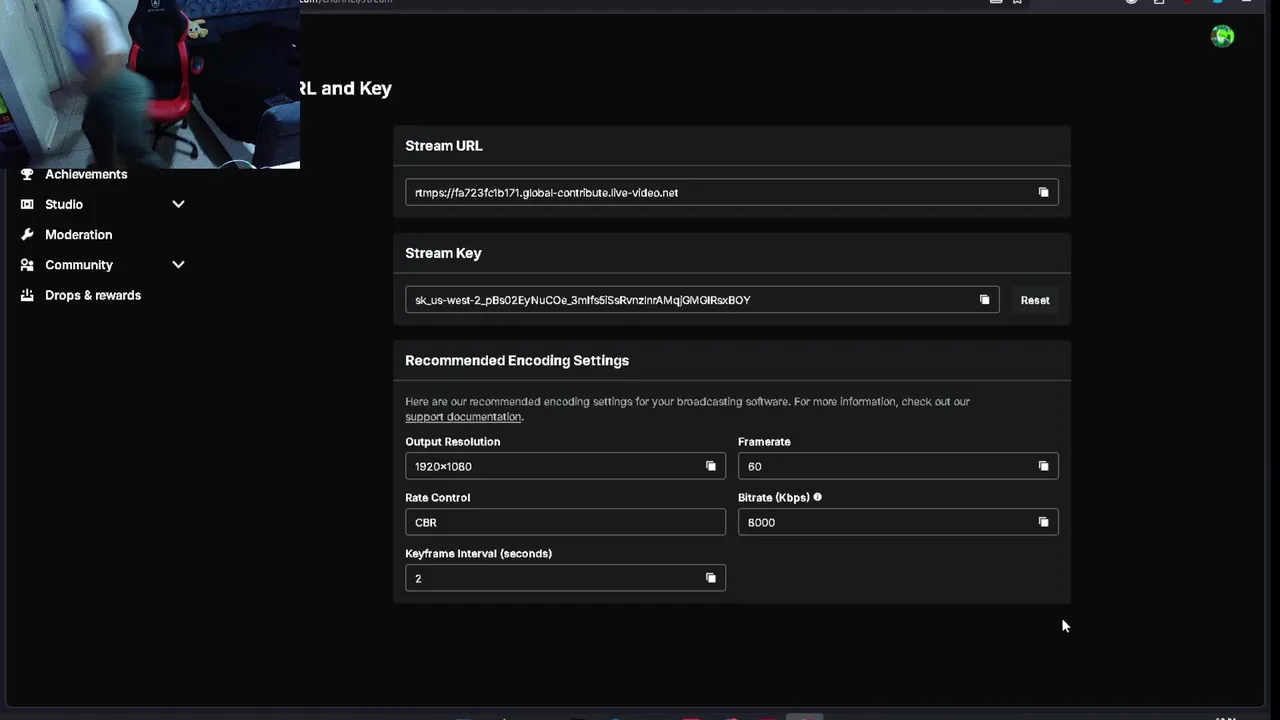Open the support documentation link
The image size is (1280, 720).
click(x=463, y=417)
